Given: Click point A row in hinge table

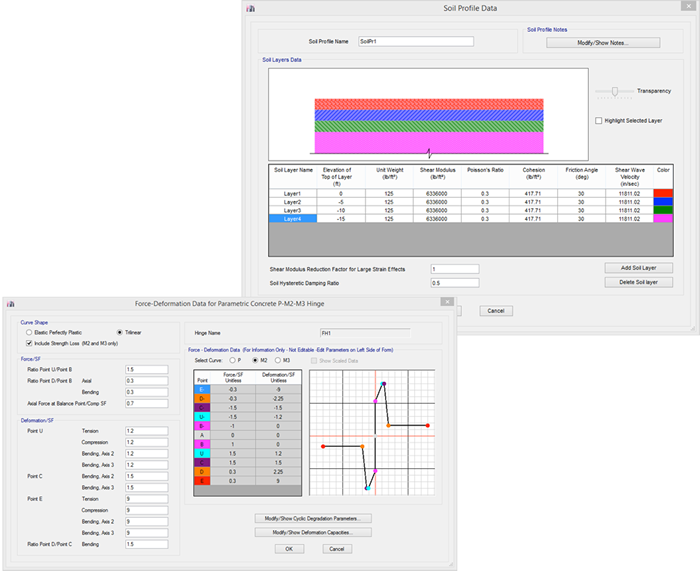Looking at the screenshot, I should tap(247, 435).
